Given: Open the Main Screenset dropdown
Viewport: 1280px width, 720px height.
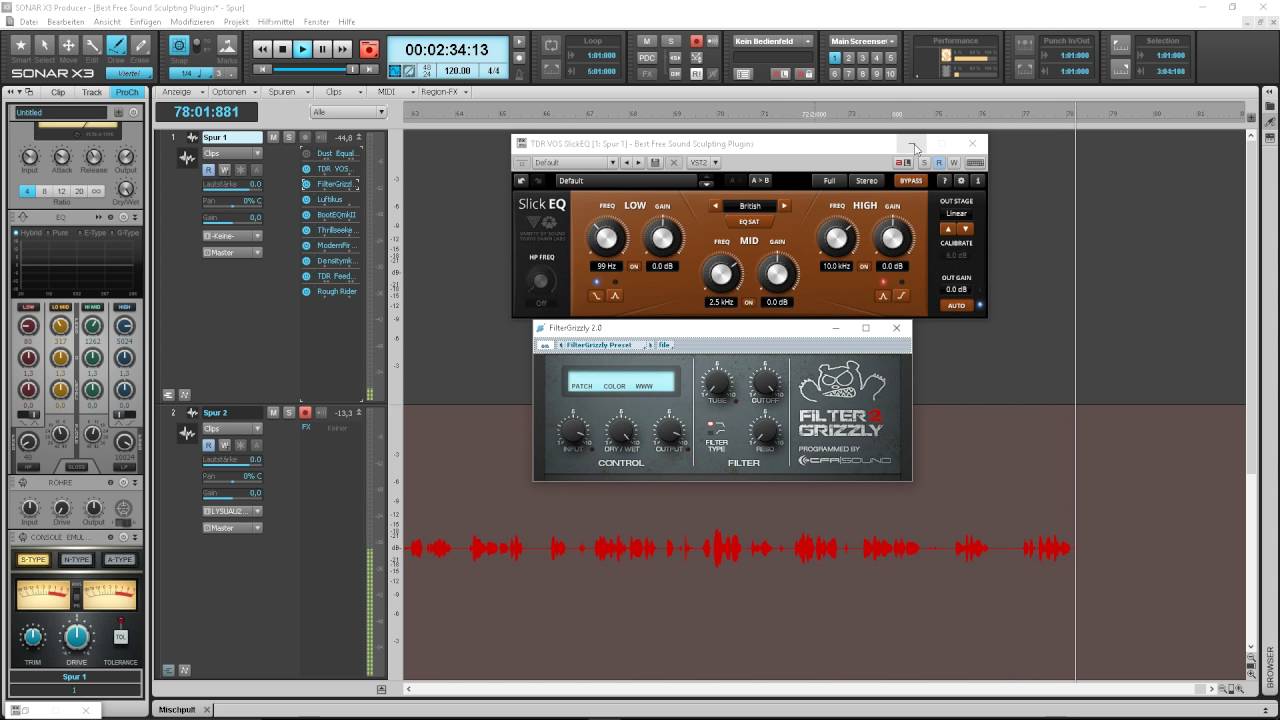Looking at the screenshot, I should (x=862, y=41).
